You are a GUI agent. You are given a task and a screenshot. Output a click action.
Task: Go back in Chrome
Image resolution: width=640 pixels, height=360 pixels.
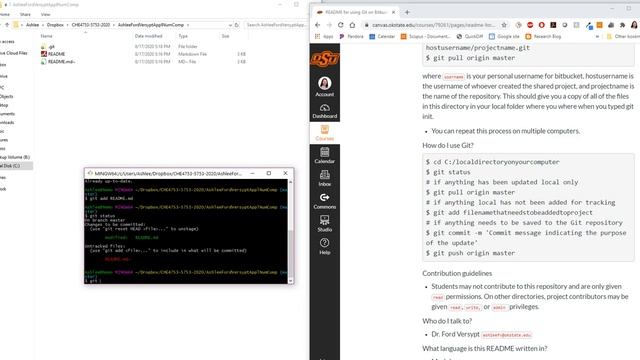point(318,25)
